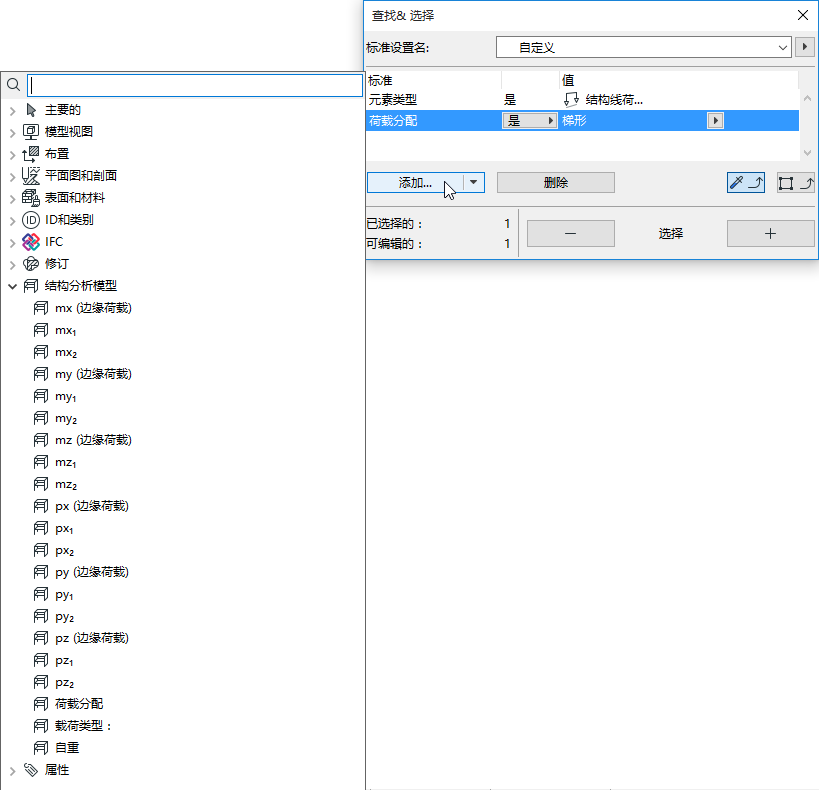This screenshot has height=790, width=819.
Task: Select the mx₂ criterion
Action: [66, 352]
